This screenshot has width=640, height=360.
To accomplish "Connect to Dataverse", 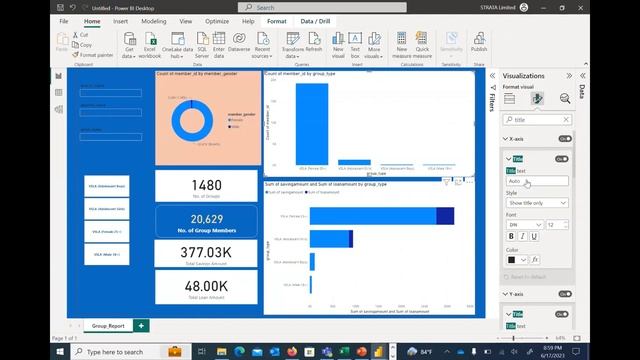I will coord(239,42).
